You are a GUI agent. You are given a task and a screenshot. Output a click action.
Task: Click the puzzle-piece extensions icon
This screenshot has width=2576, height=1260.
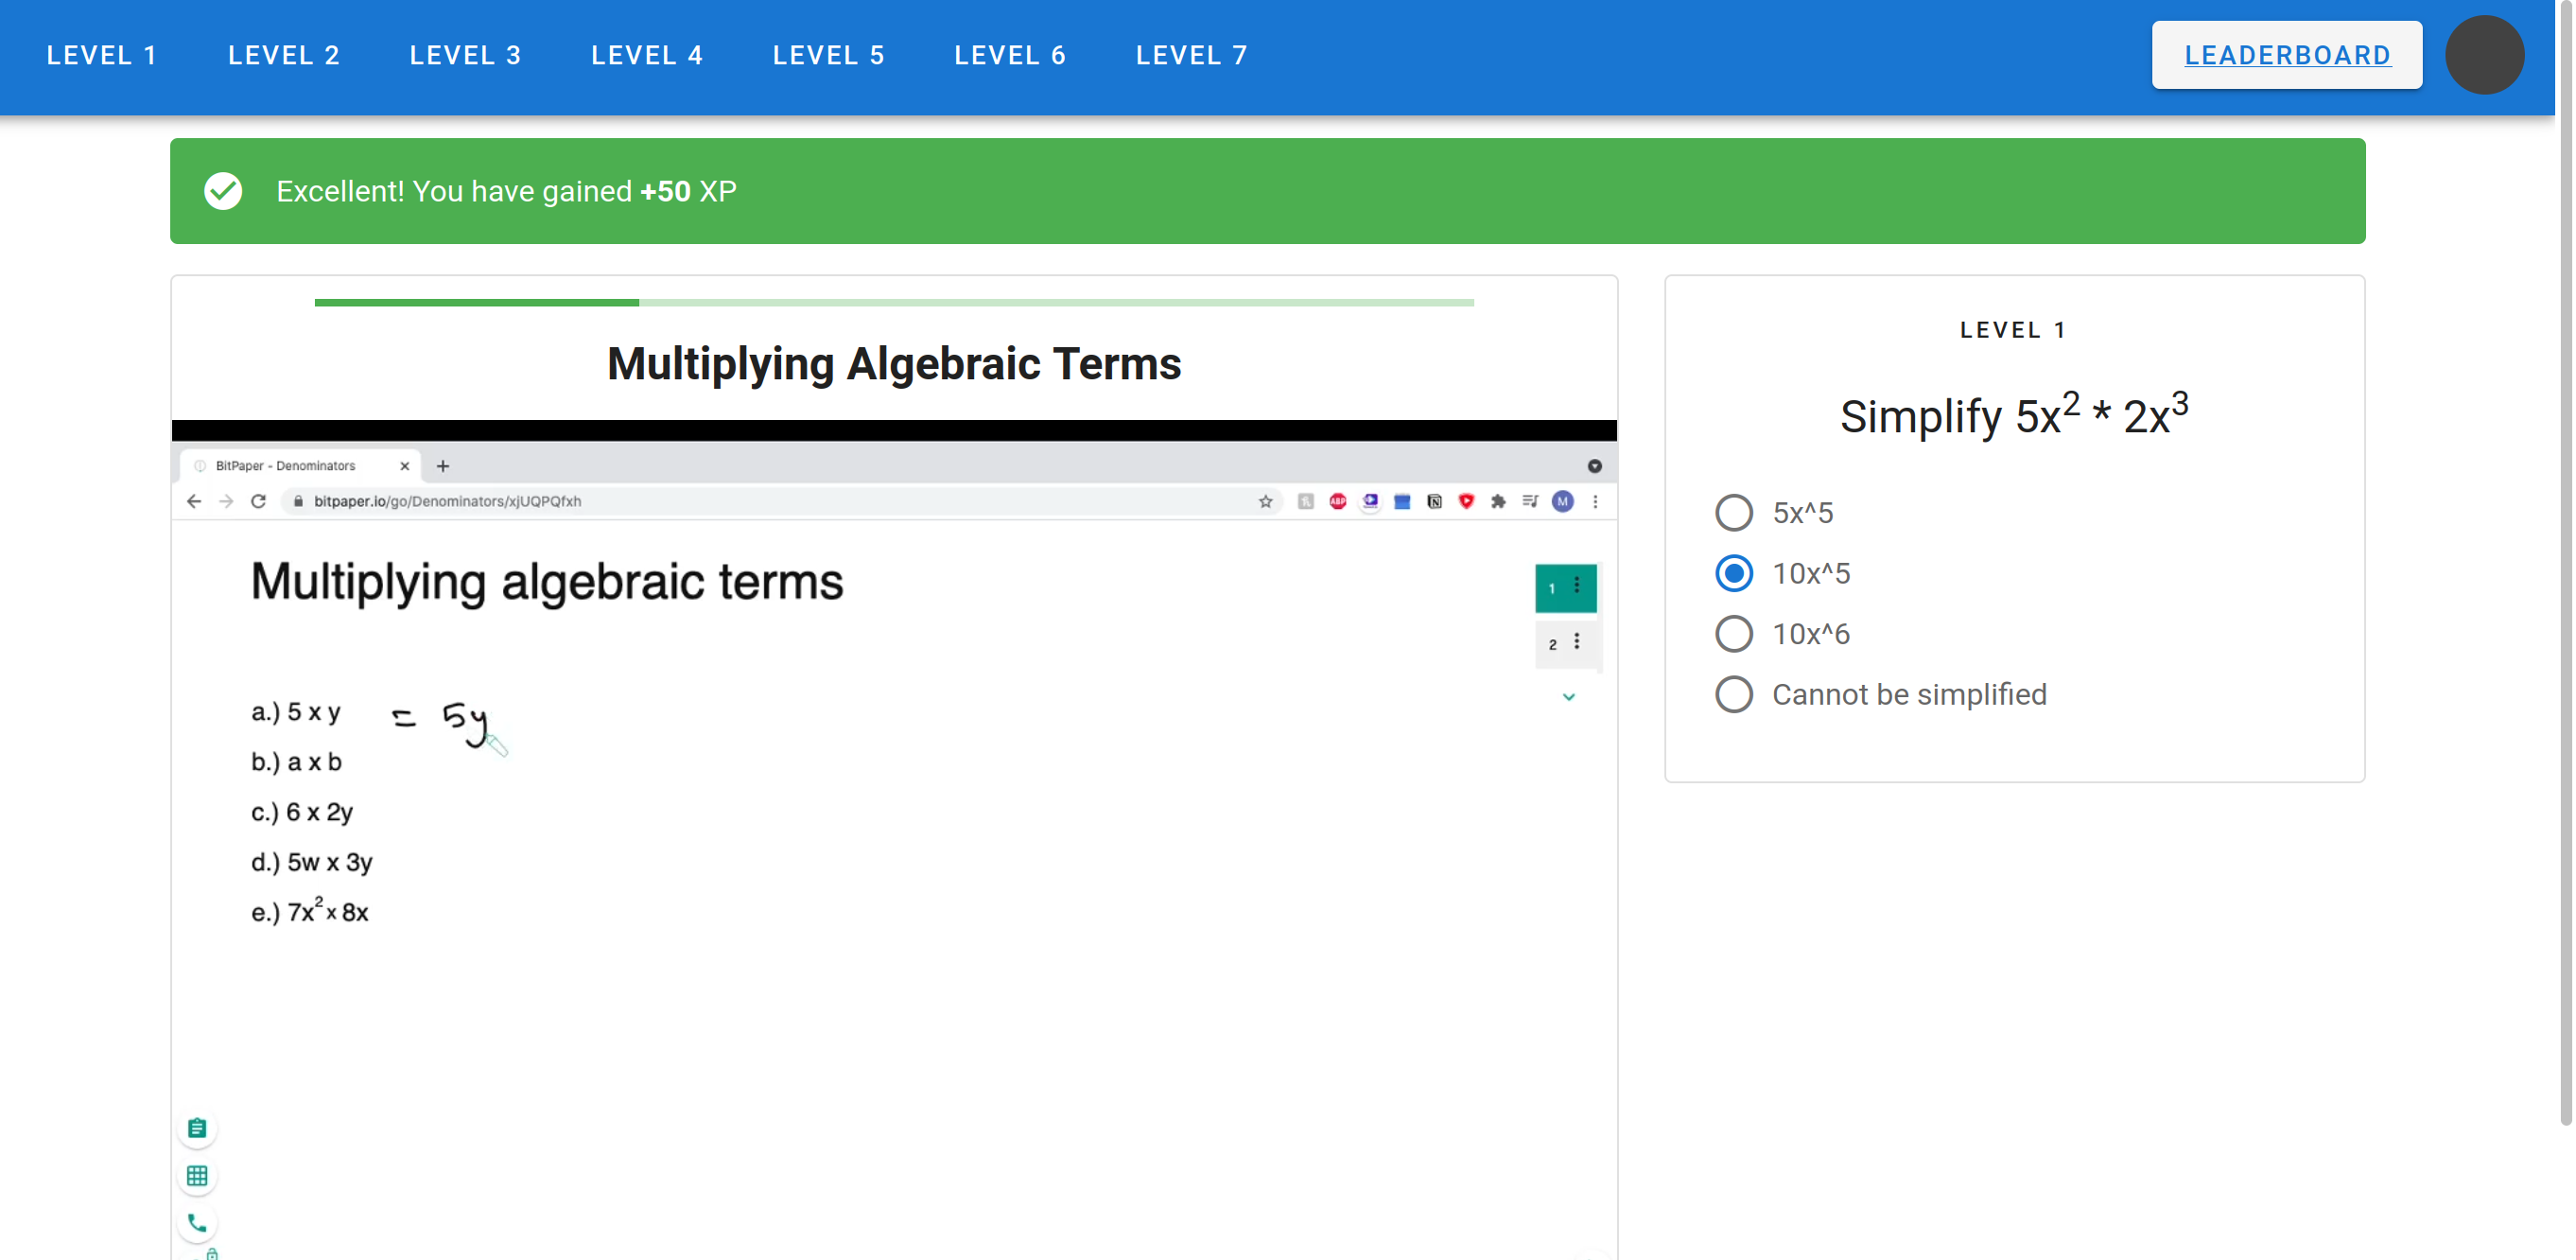pyautogui.click(x=1498, y=501)
